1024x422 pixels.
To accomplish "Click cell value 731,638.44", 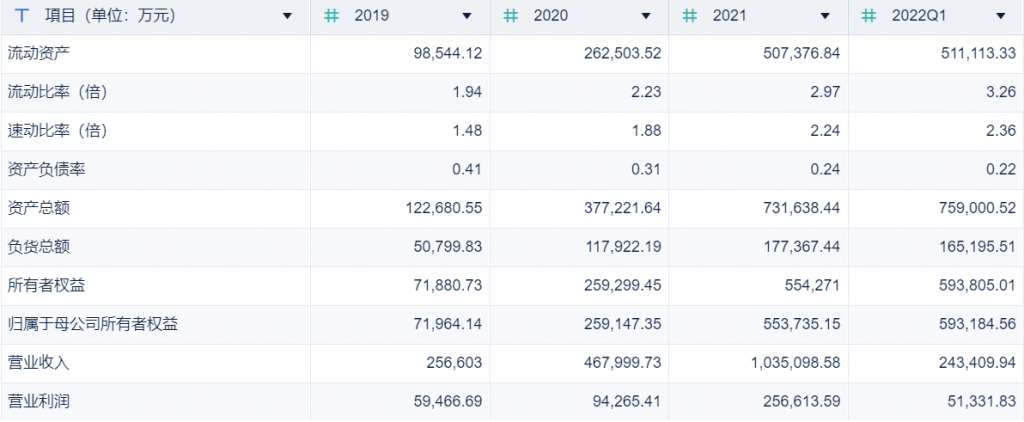I will (802, 208).
